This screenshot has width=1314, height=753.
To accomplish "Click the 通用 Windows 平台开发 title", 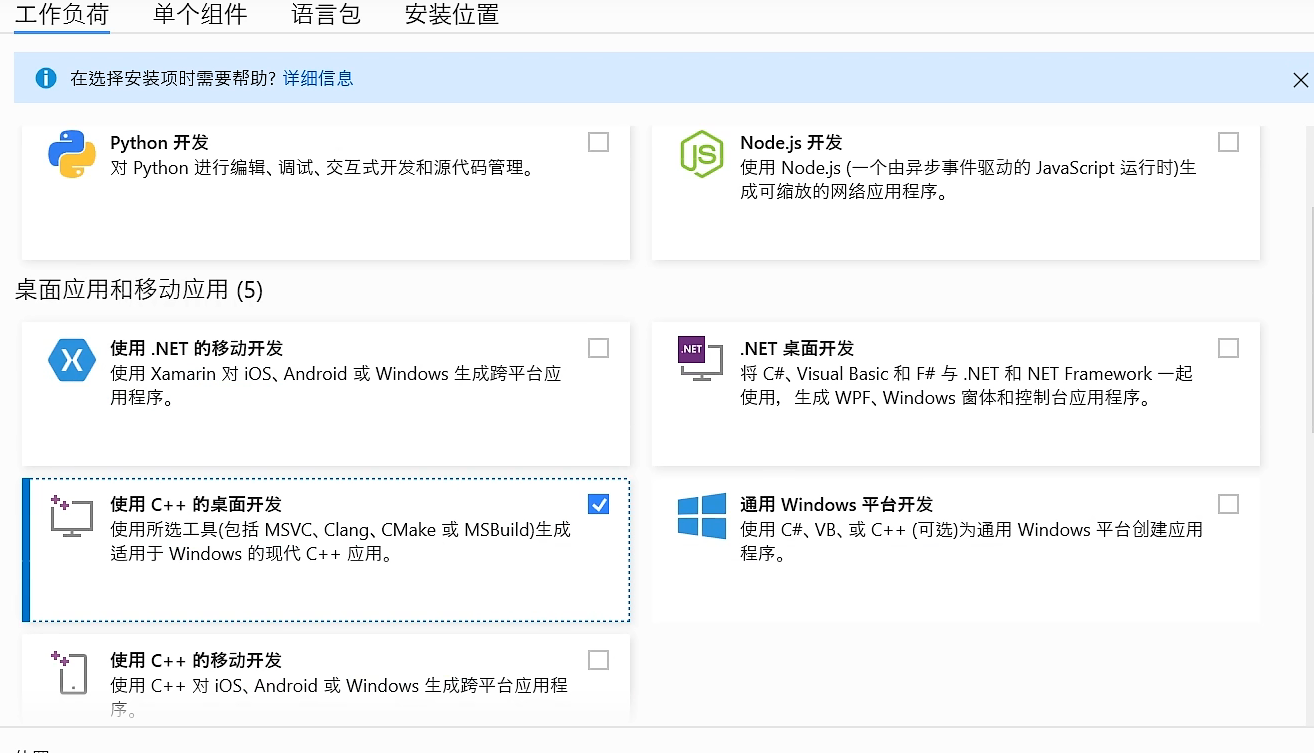I will click(x=836, y=504).
